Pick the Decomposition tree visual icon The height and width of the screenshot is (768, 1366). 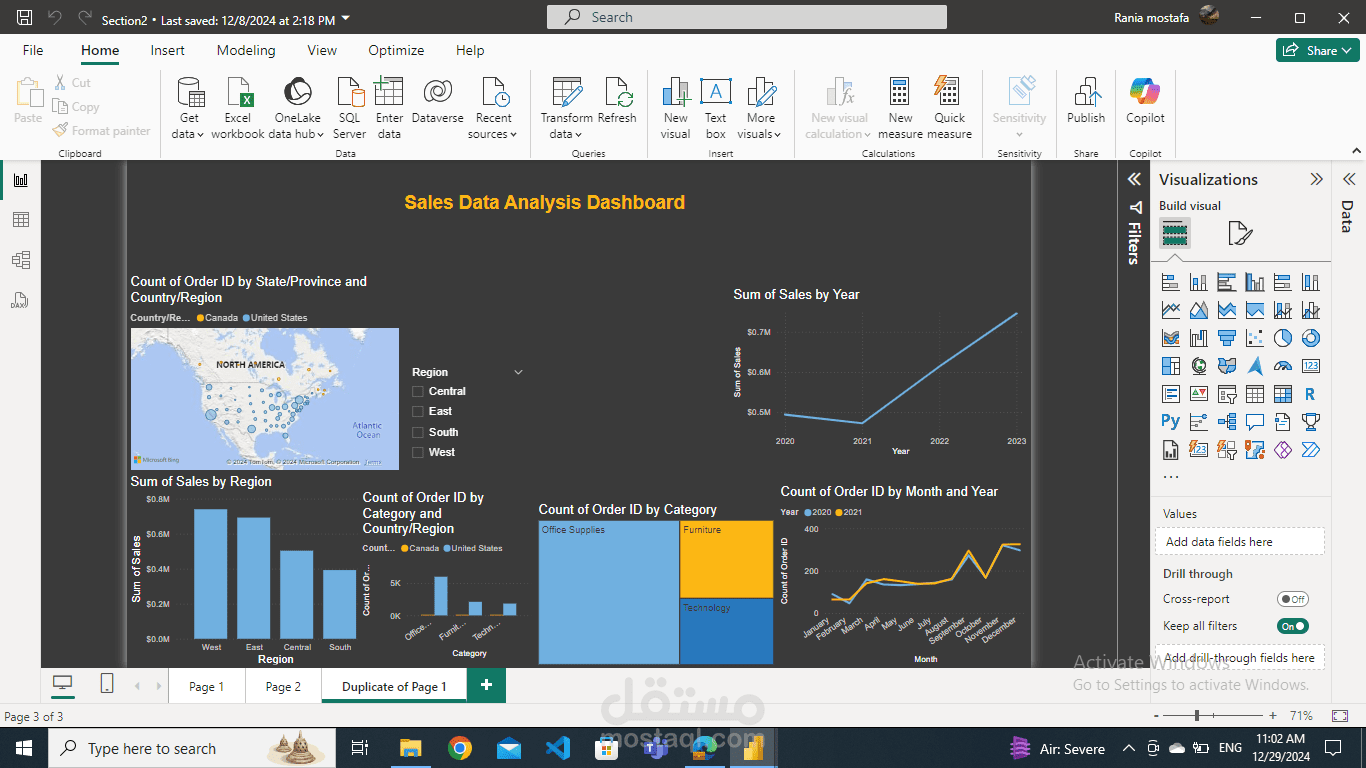pyautogui.click(x=1227, y=422)
